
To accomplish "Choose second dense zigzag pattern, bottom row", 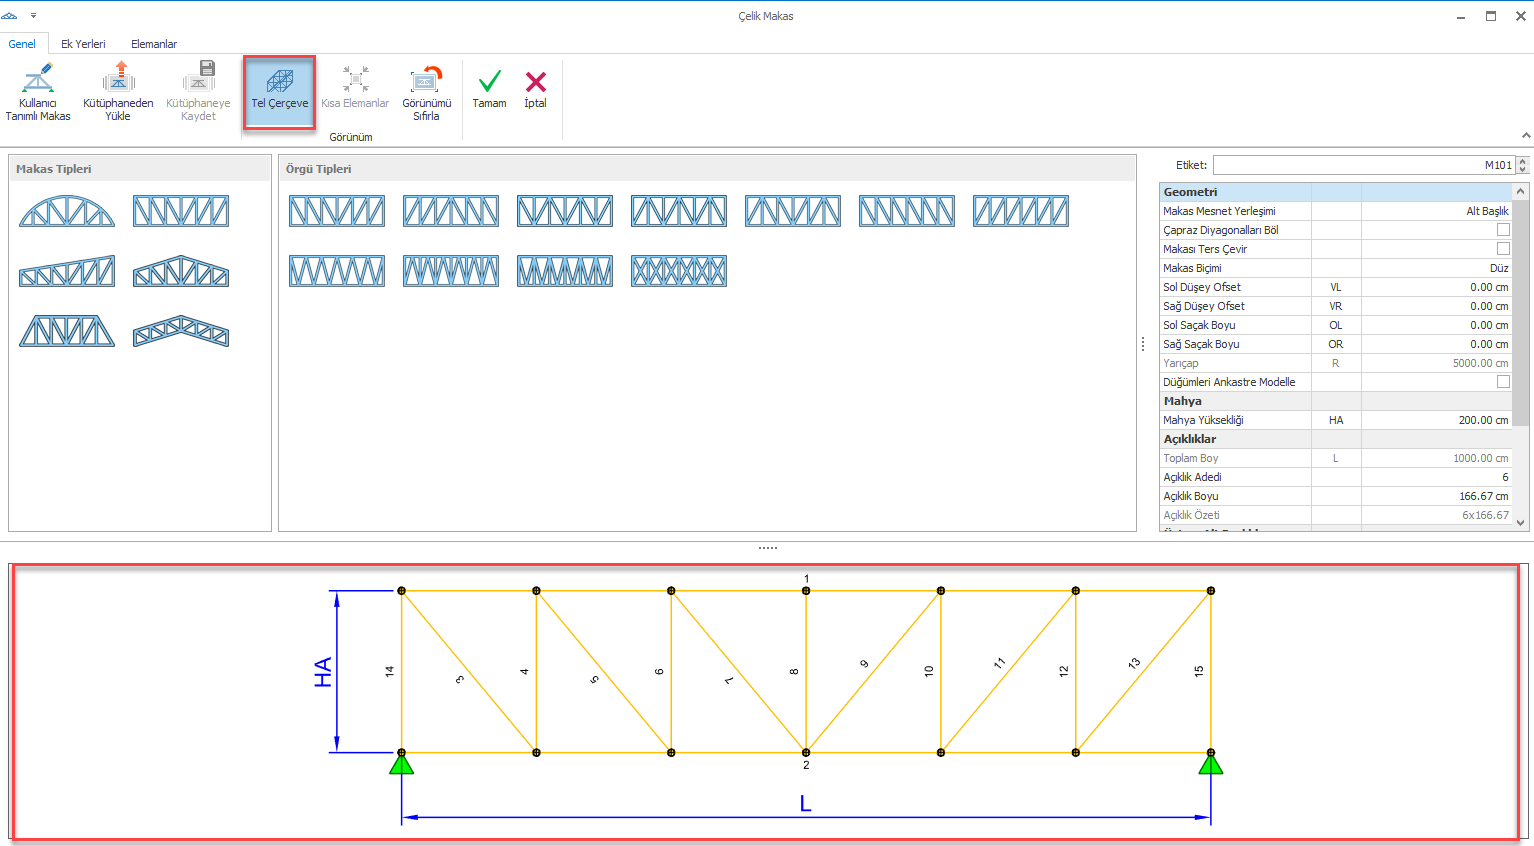I will (x=451, y=271).
